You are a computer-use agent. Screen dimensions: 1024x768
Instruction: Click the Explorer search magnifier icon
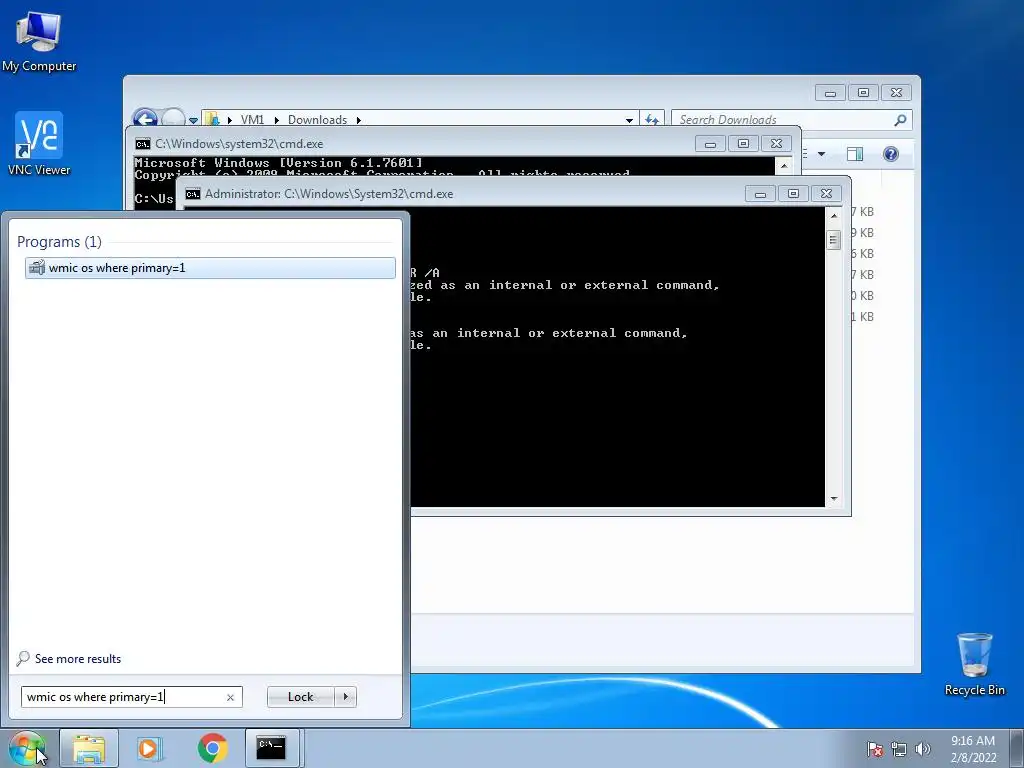pos(900,120)
